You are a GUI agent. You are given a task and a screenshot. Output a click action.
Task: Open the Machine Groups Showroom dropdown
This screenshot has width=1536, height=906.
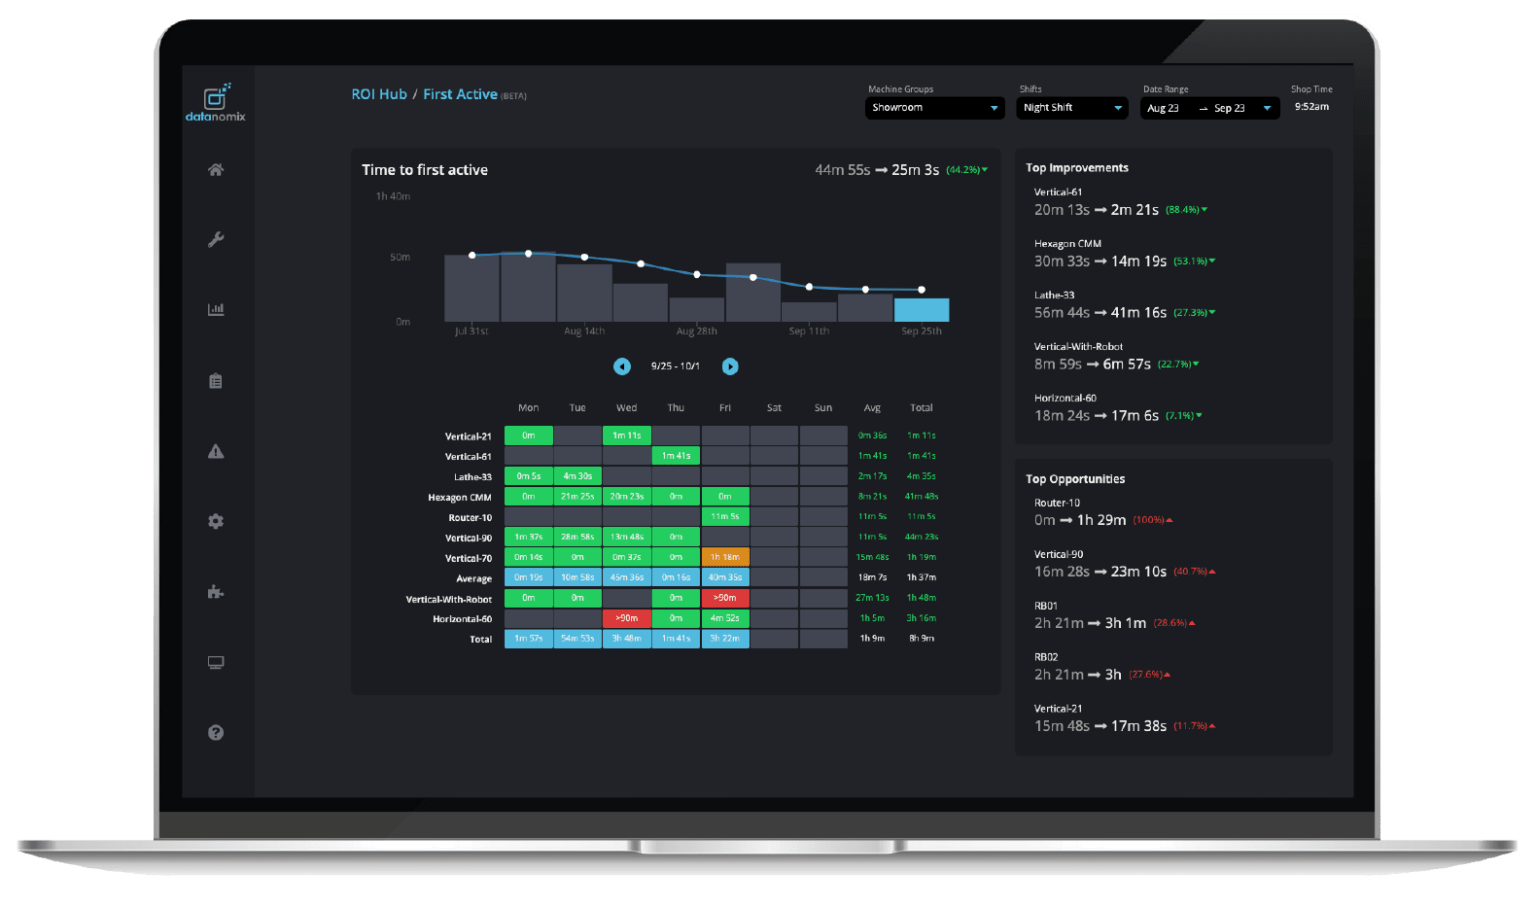933,107
